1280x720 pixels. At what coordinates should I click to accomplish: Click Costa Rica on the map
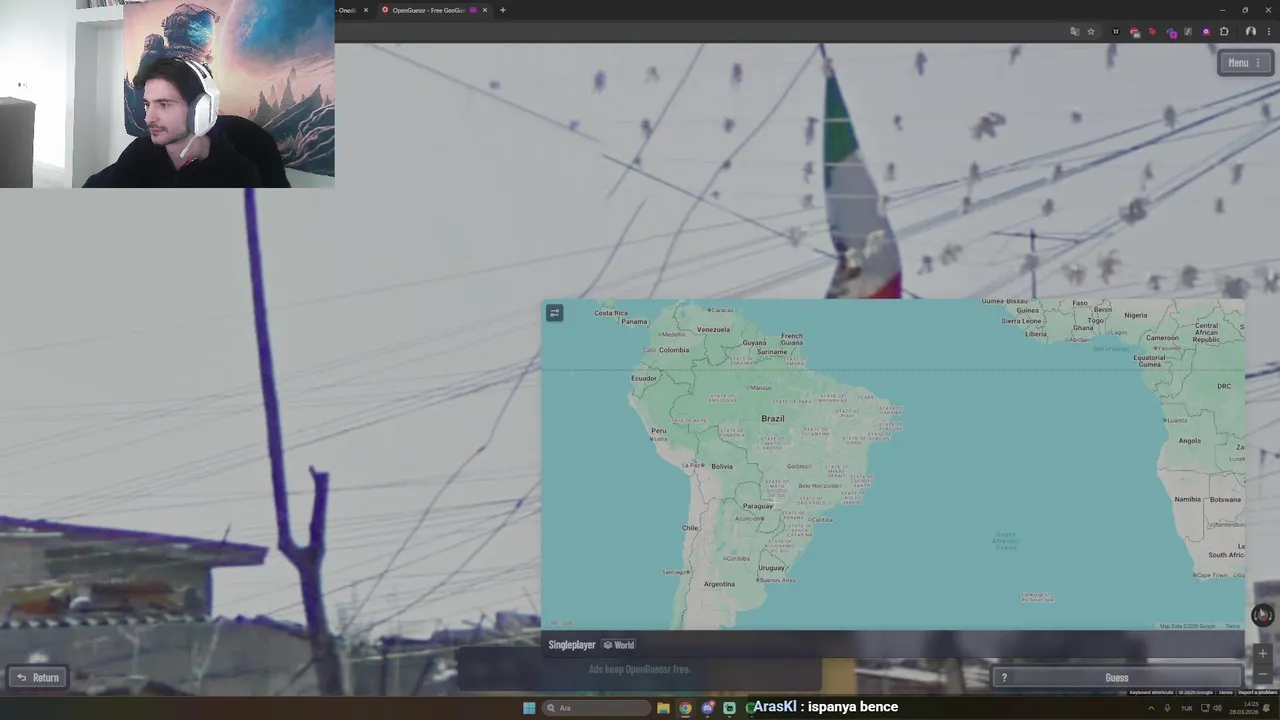611,313
